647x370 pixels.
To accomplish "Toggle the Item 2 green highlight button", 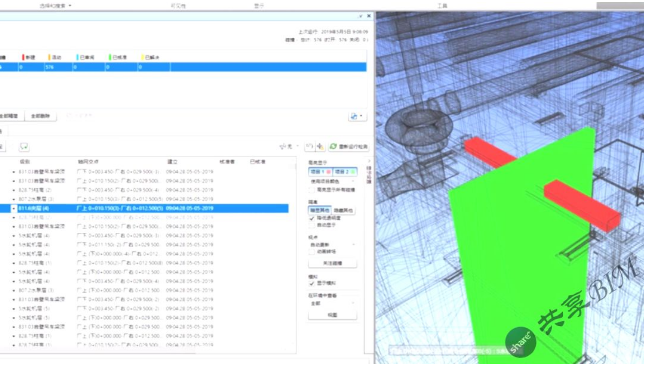I will [345, 171].
